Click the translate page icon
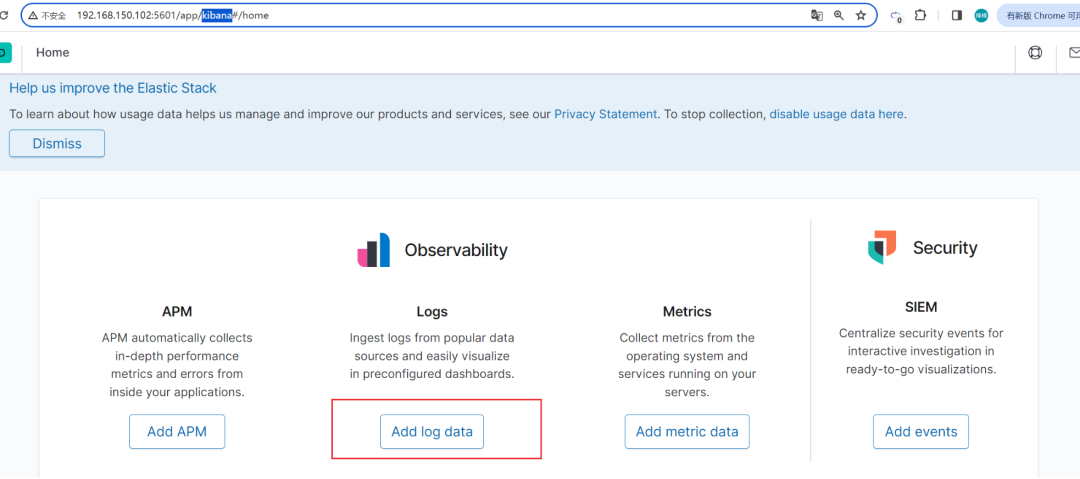The height and width of the screenshot is (479, 1080). [817, 16]
